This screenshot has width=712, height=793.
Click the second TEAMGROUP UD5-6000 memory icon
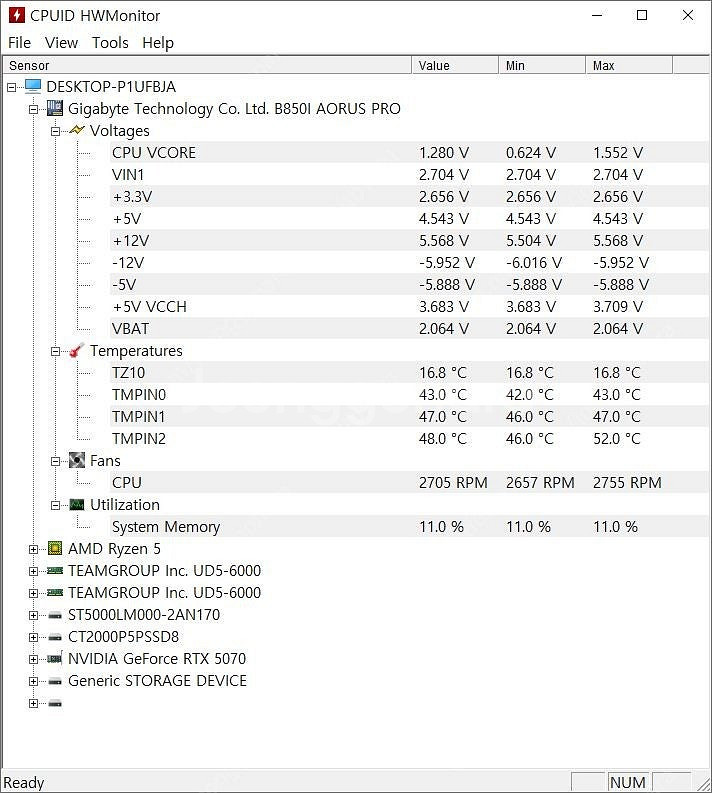(55, 592)
